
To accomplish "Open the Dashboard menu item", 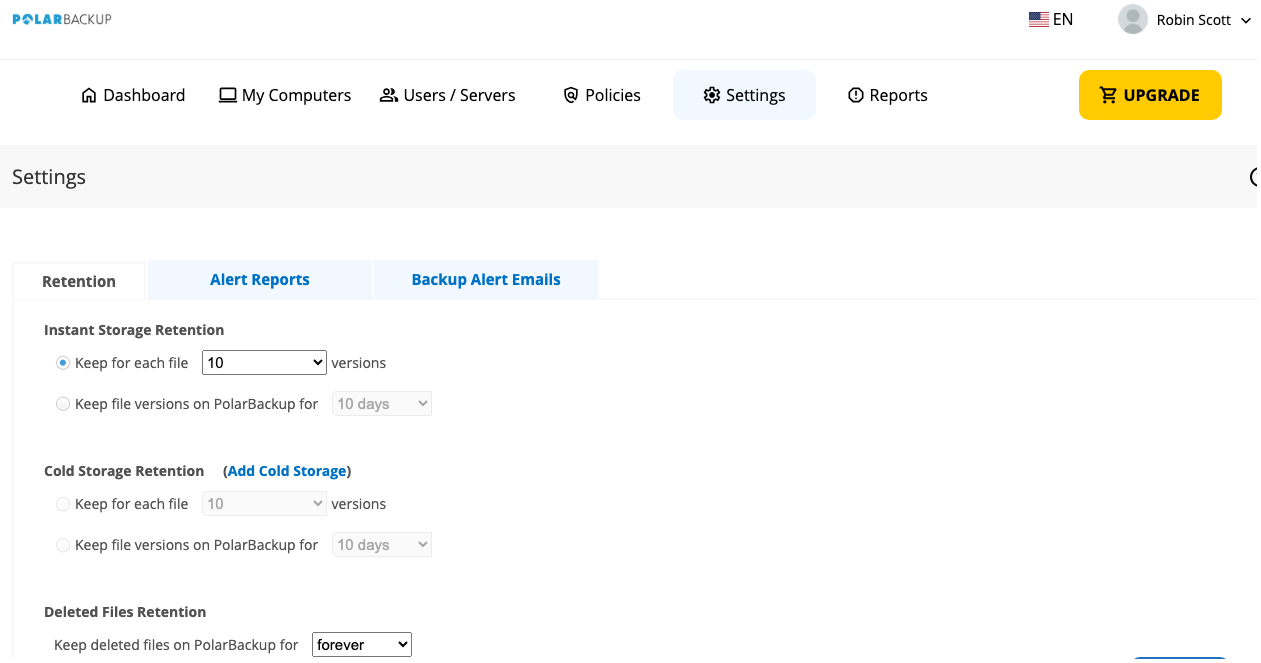I will (x=133, y=96).
